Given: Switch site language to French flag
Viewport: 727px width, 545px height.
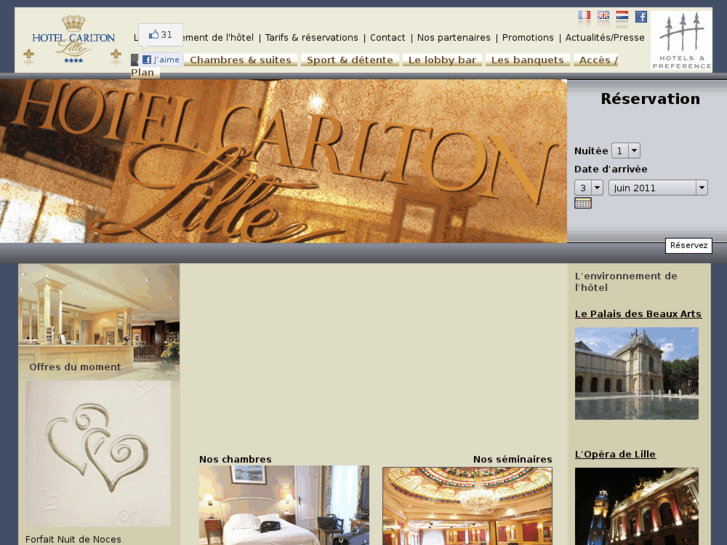Looking at the screenshot, I should pos(584,17).
